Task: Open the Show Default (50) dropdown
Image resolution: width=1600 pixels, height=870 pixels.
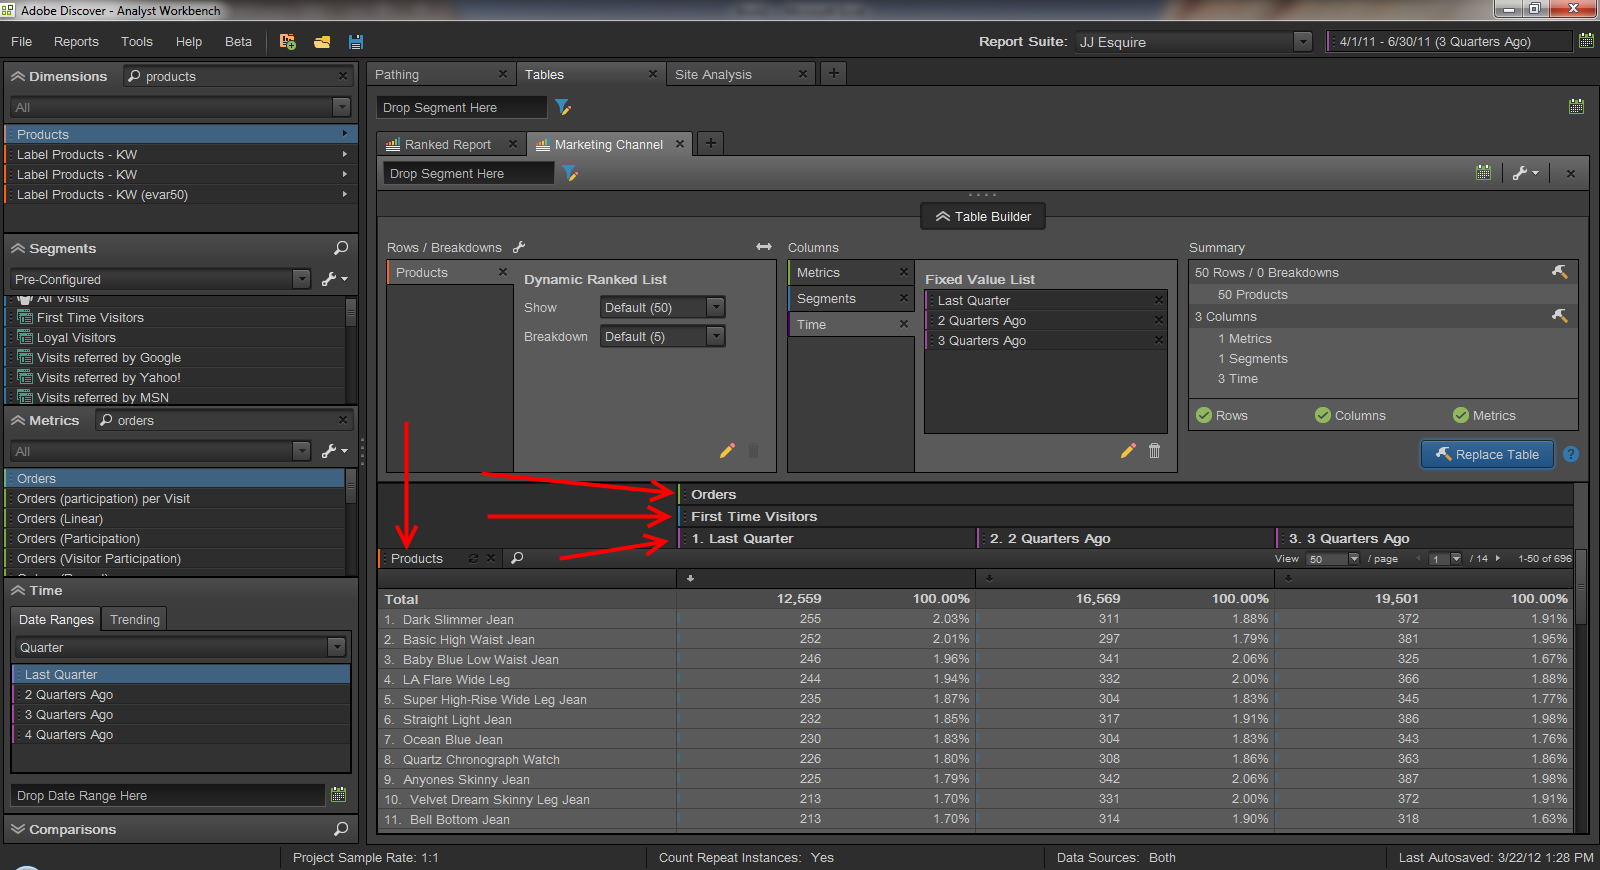Action: 715,307
